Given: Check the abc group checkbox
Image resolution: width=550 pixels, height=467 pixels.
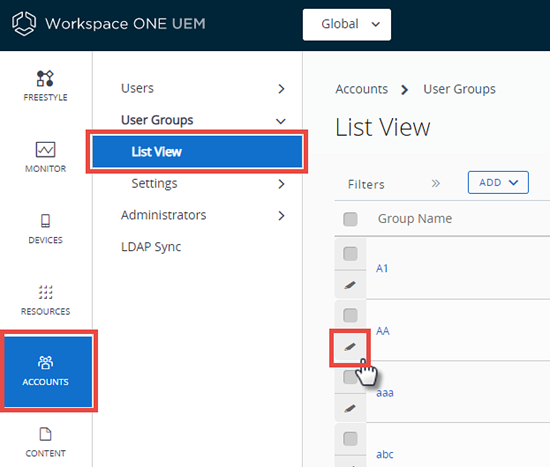Looking at the screenshot, I should pos(350,439).
